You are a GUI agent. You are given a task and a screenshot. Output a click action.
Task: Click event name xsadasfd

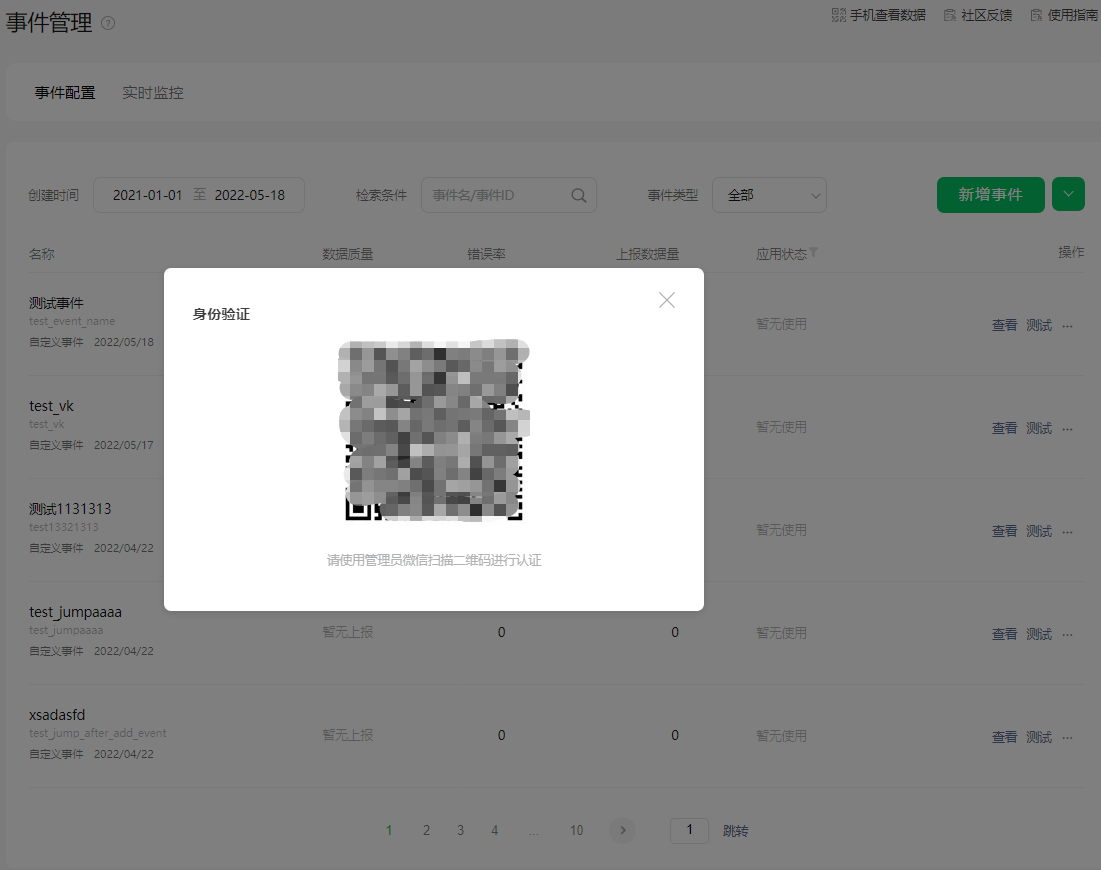[x=57, y=715]
